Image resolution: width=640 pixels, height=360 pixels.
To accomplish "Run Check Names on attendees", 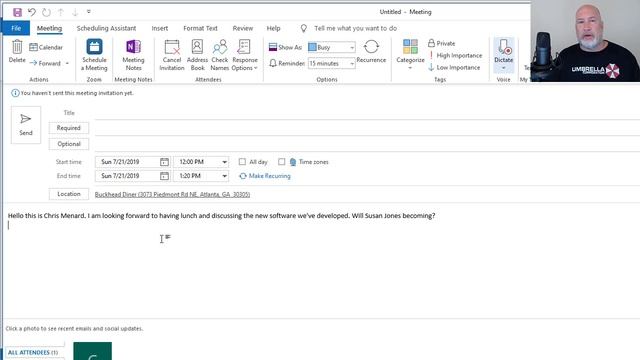I will [220, 55].
